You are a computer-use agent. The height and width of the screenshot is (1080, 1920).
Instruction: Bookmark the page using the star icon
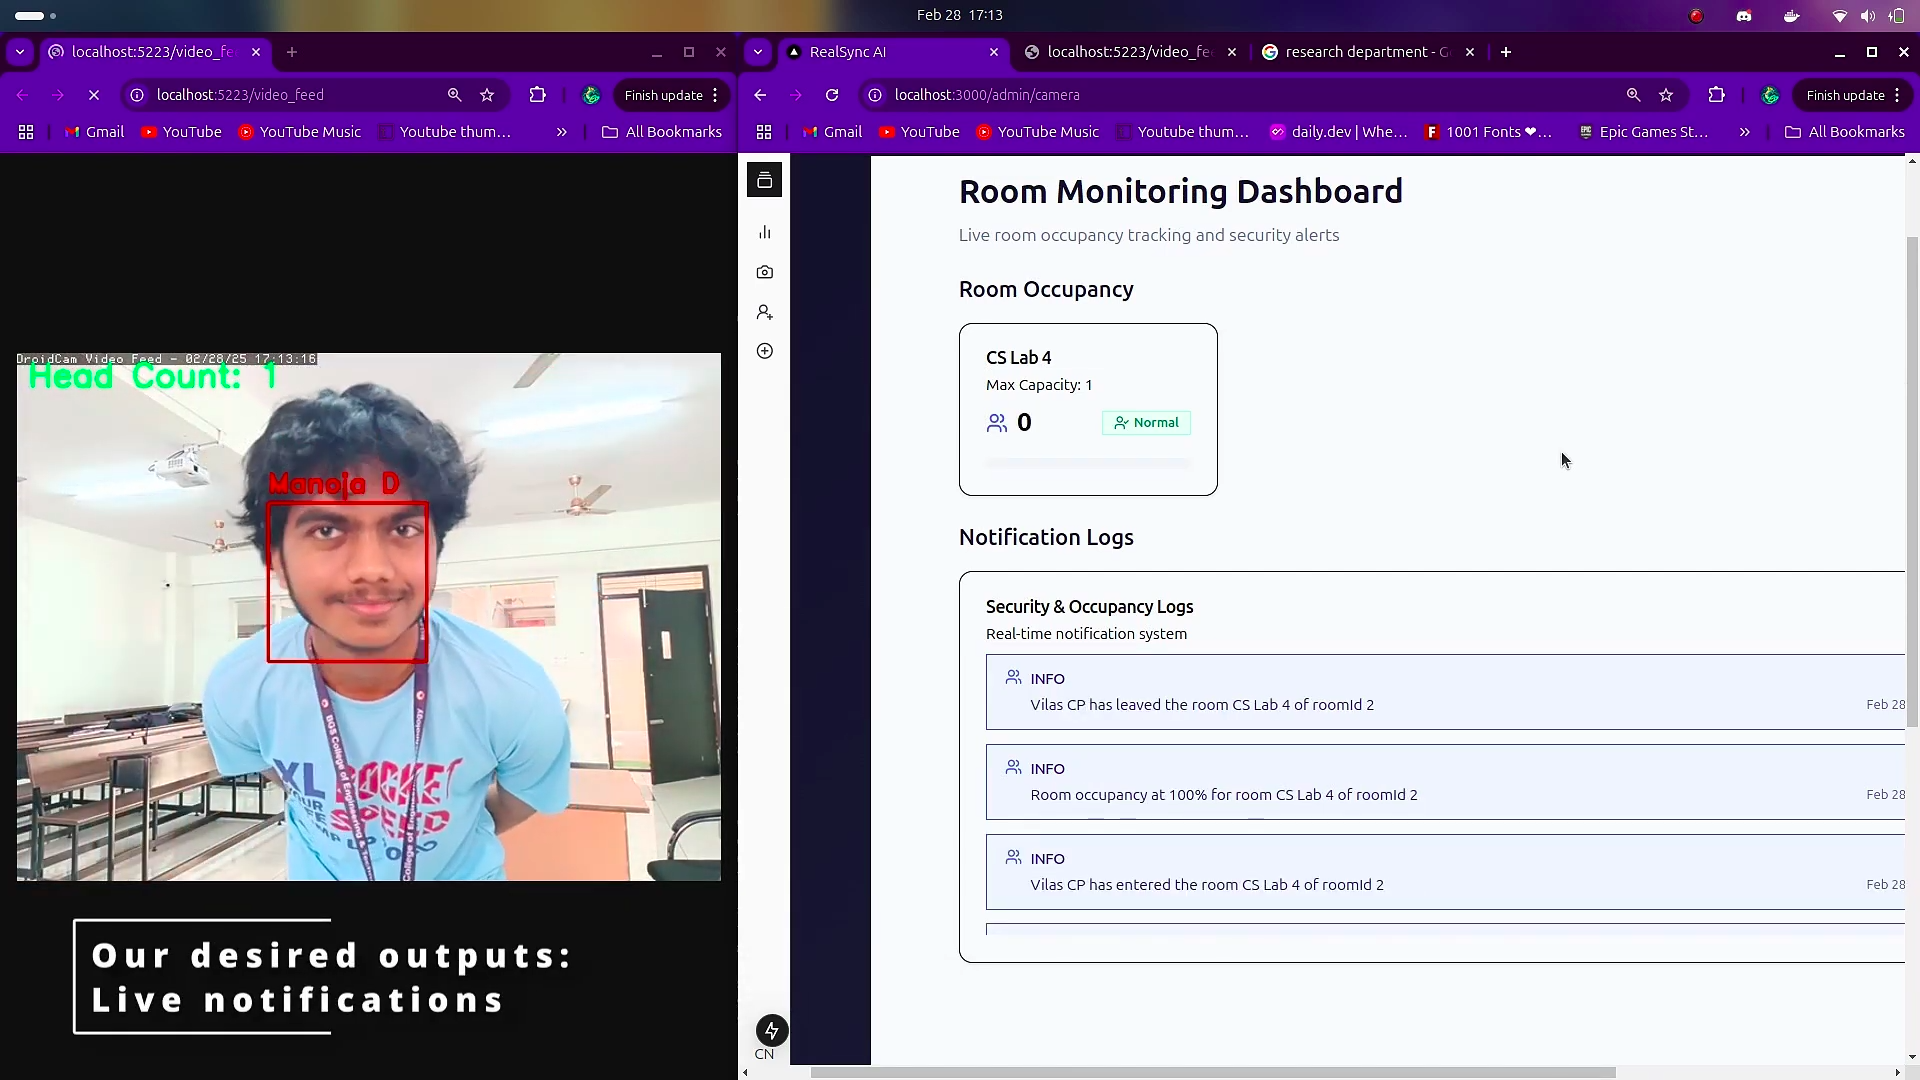point(1667,95)
